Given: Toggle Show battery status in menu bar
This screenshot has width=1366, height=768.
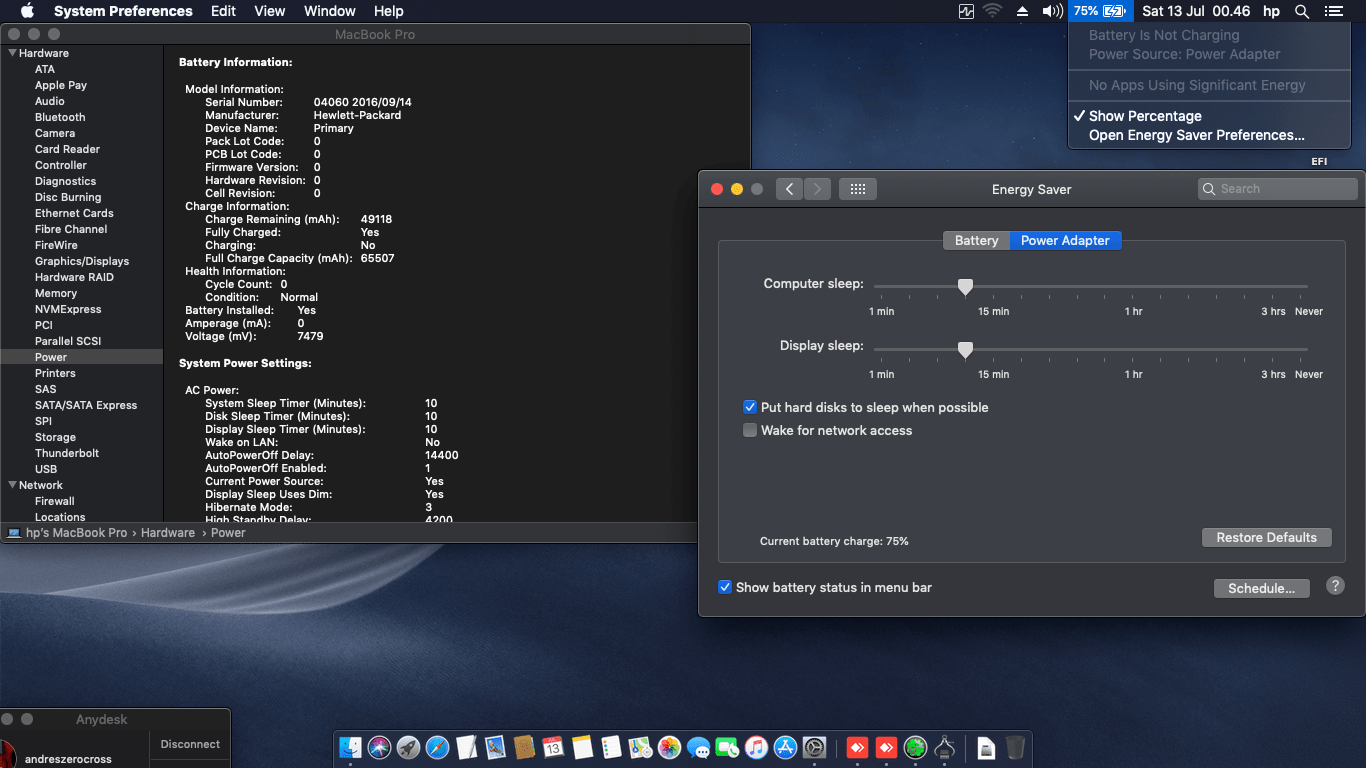Looking at the screenshot, I should click(725, 587).
